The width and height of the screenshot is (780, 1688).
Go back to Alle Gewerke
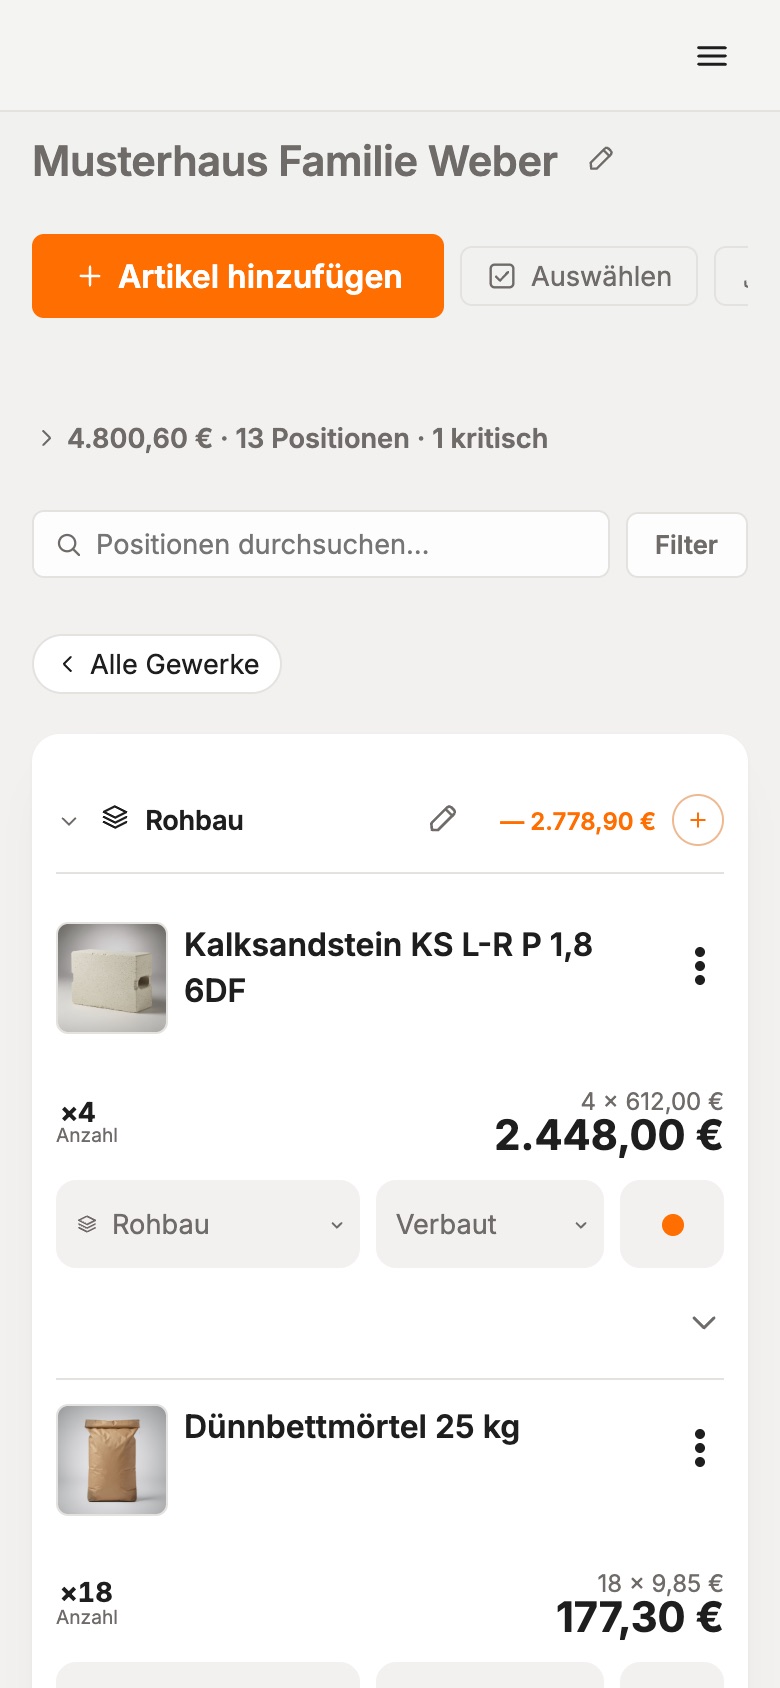[157, 664]
